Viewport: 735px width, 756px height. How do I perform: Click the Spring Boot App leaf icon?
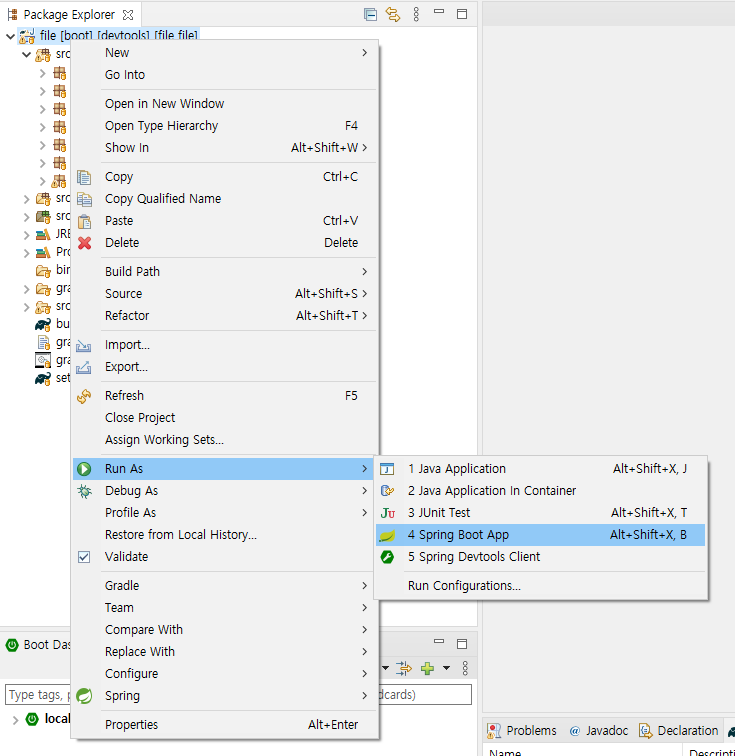[388, 535]
